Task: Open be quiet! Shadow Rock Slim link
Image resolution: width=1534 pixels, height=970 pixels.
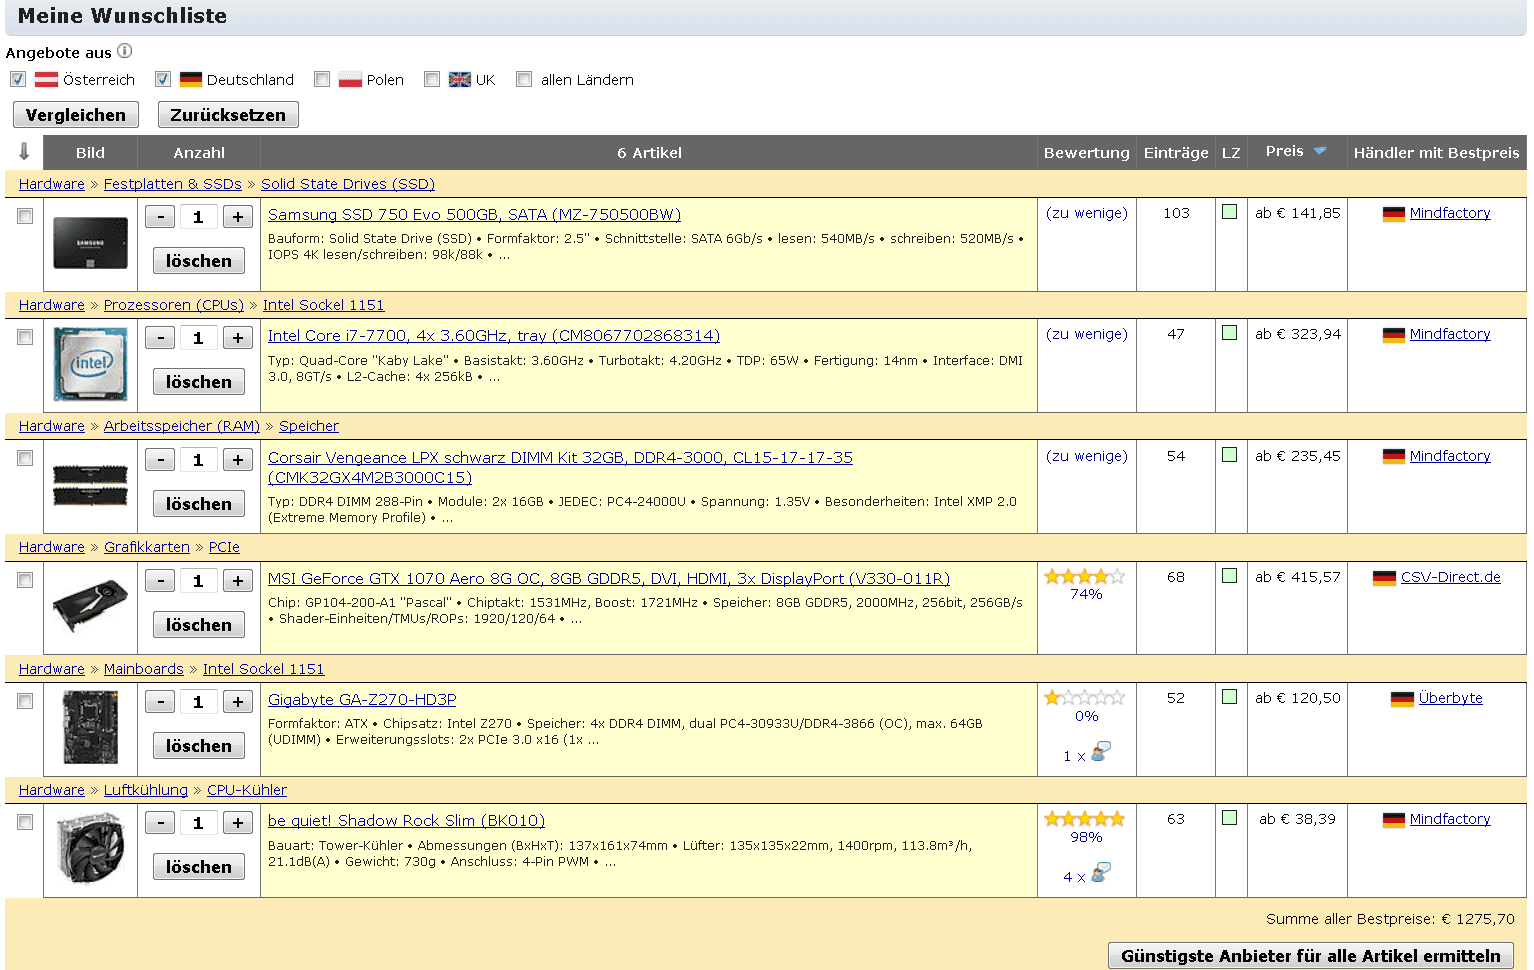Action: (406, 820)
